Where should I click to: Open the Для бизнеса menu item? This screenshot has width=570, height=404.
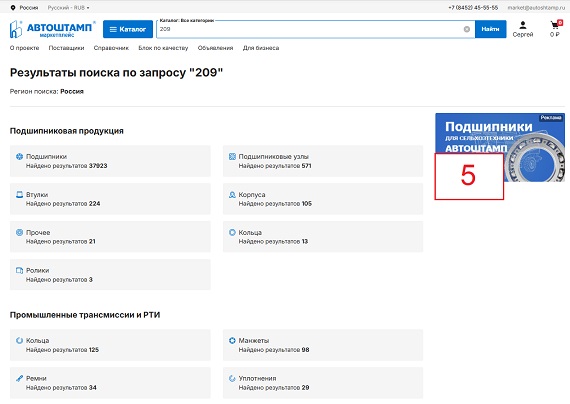[x=261, y=48]
